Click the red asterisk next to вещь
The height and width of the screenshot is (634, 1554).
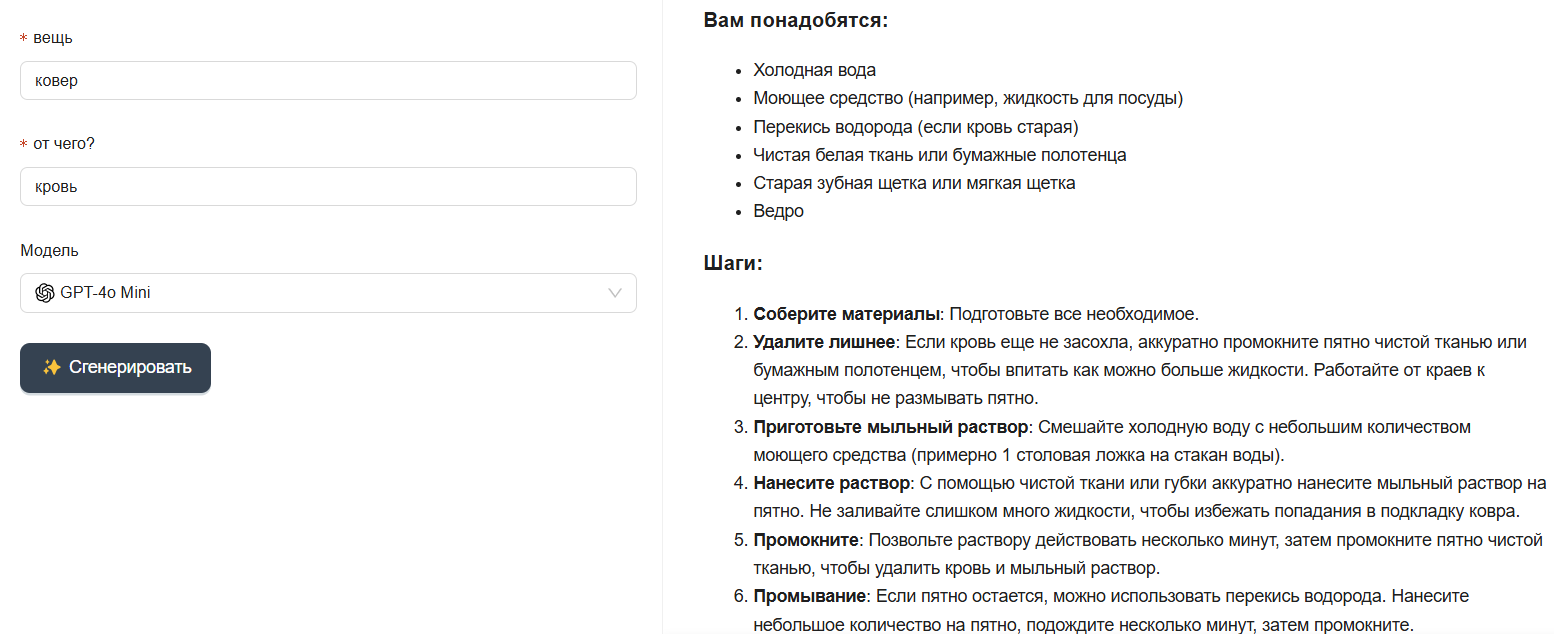[x=22, y=37]
